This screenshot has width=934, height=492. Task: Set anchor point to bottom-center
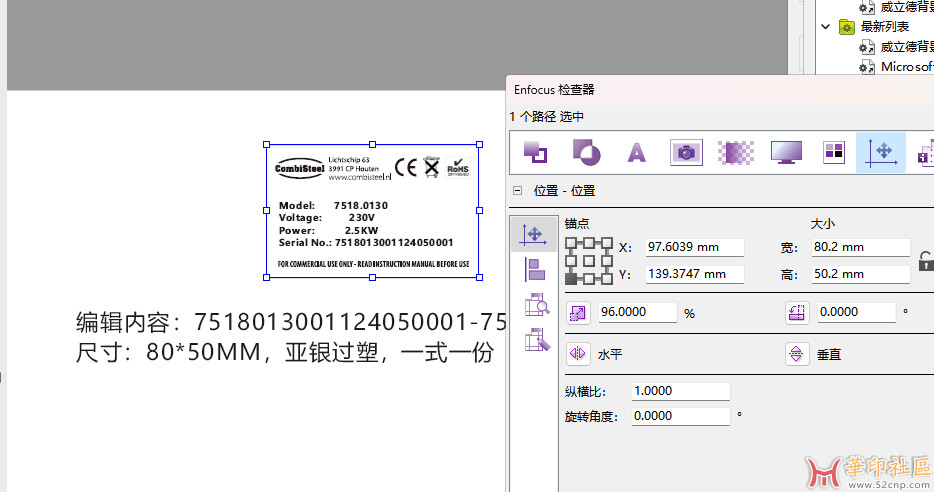[589, 278]
